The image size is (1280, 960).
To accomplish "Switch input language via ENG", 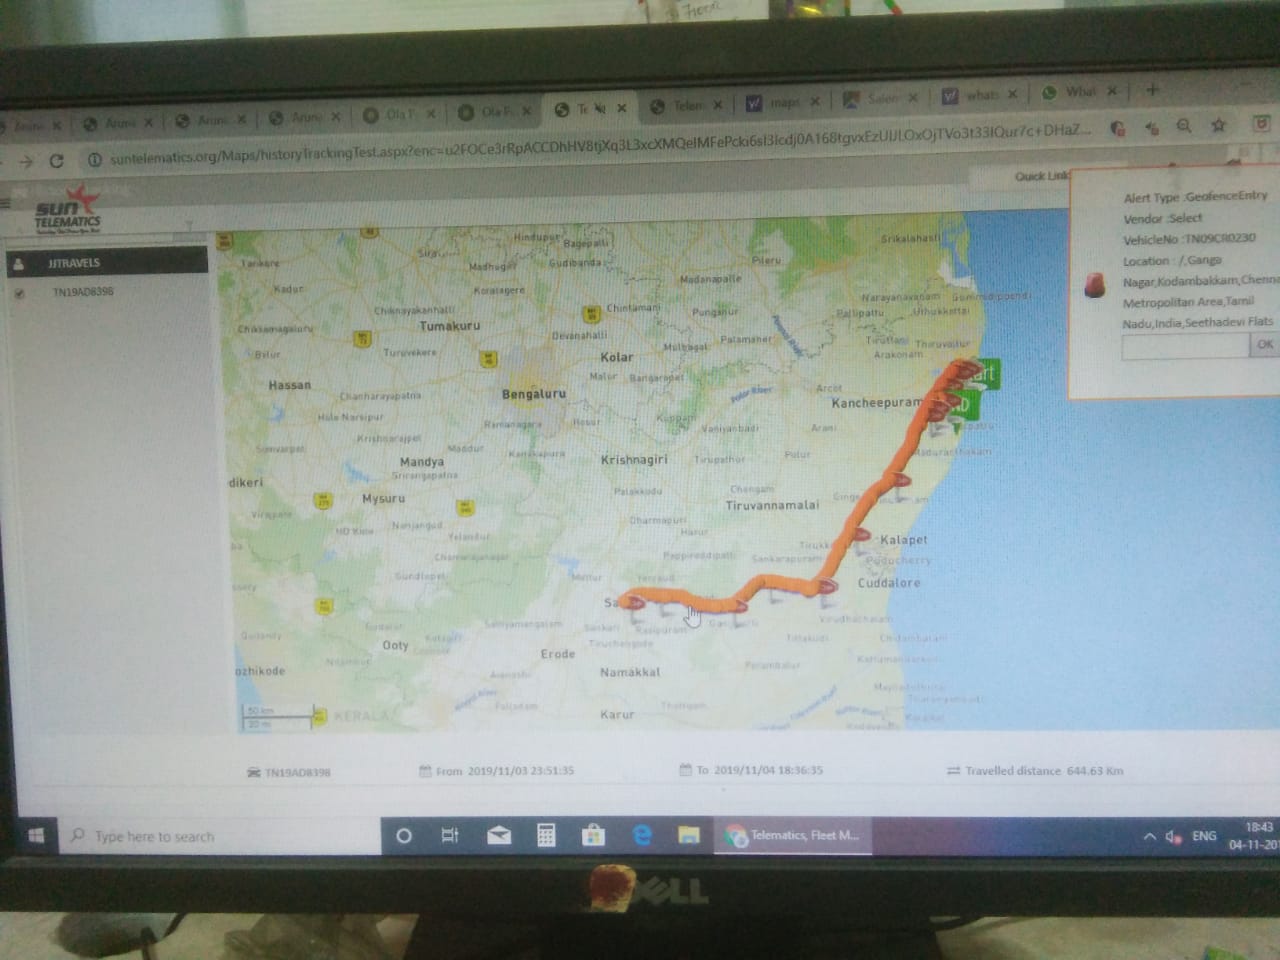I will click(x=1204, y=836).
